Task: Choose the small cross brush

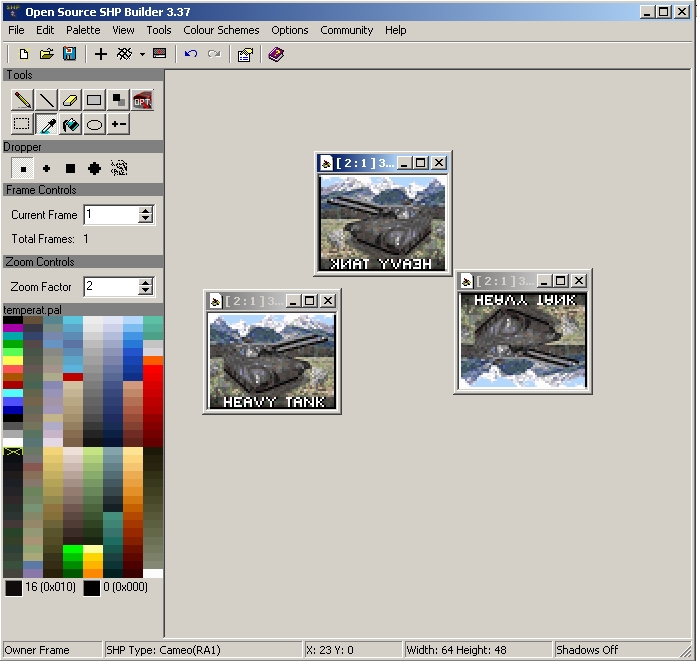Action: 46,168
